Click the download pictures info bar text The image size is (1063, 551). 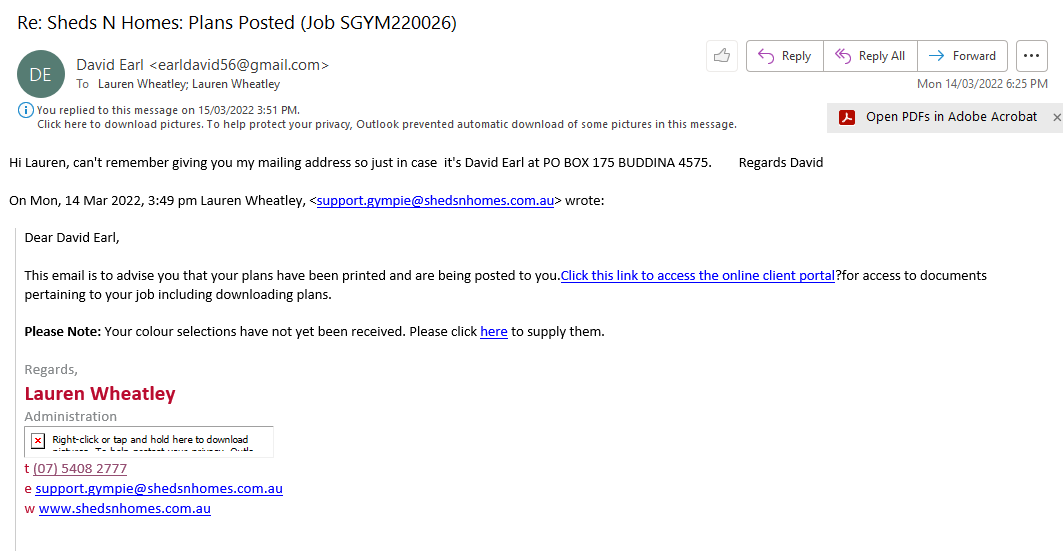[x=386, y=124]
